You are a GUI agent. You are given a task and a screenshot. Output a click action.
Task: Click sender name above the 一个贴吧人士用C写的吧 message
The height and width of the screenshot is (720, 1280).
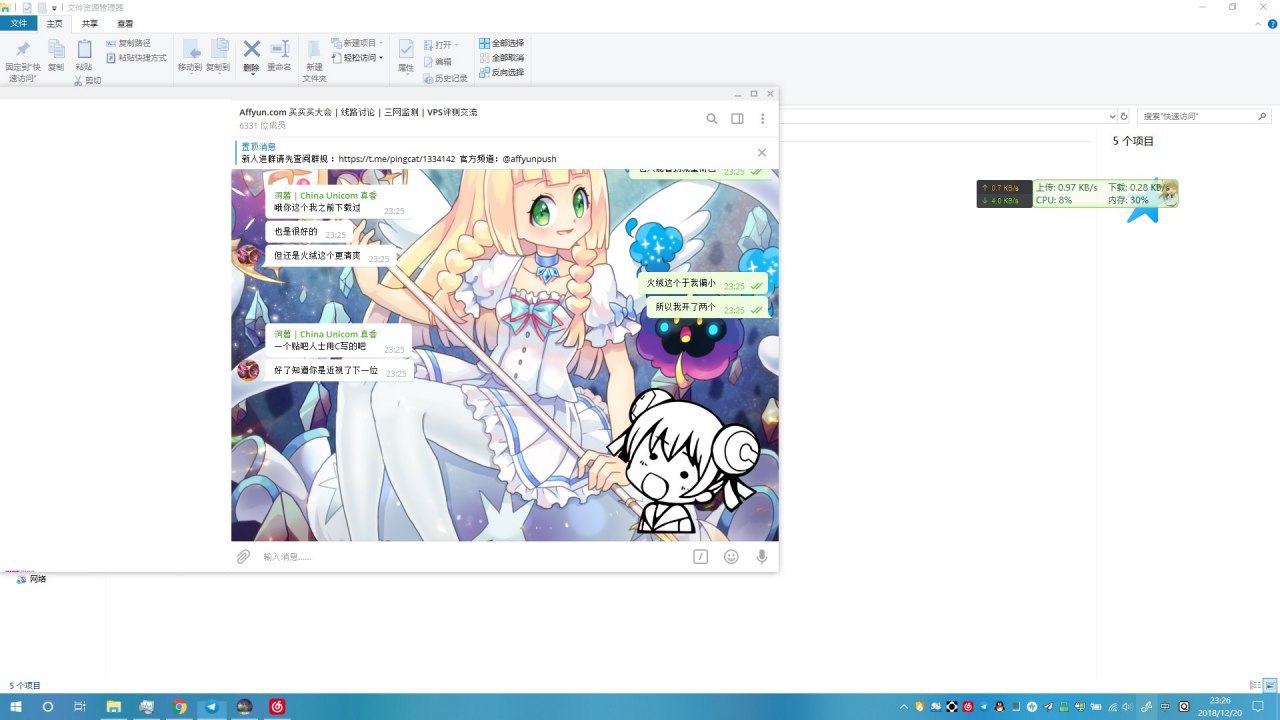pos(326,334)
